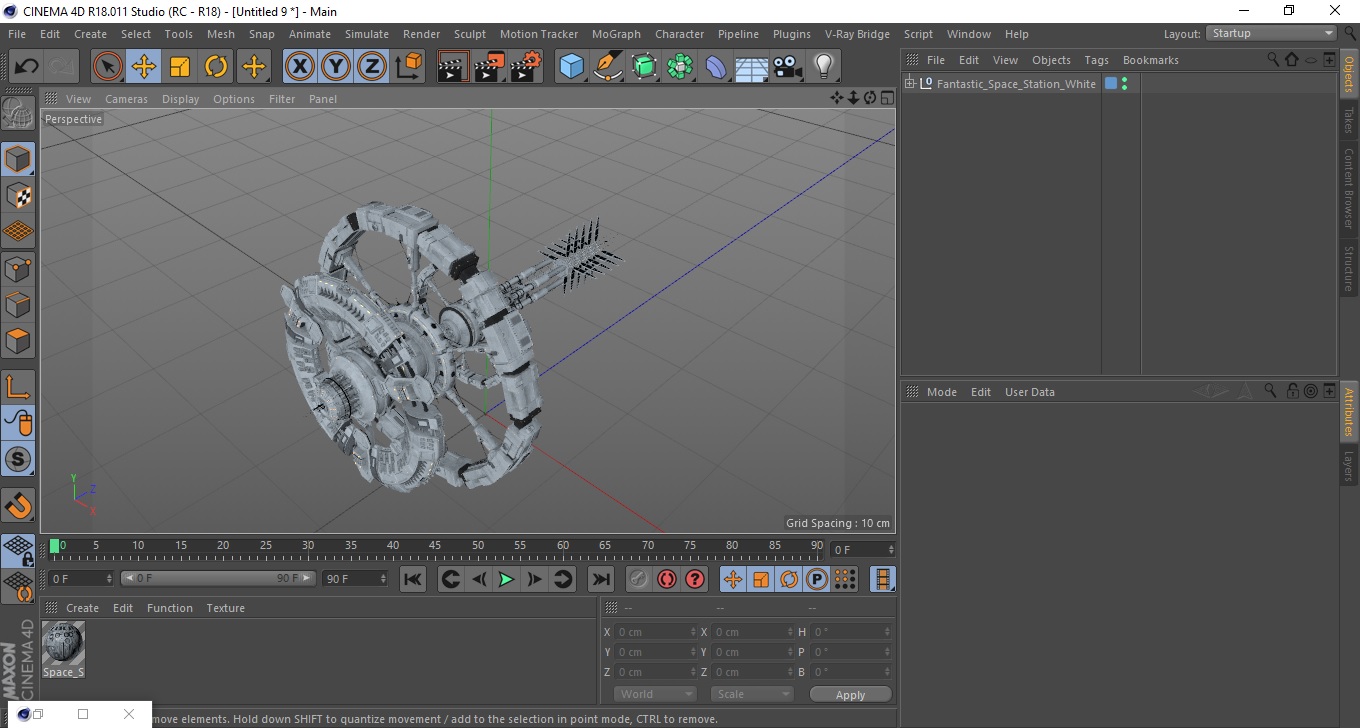1360x728 pixels.
Task: Click the Undo arrow icon
Action: (26, 67)
